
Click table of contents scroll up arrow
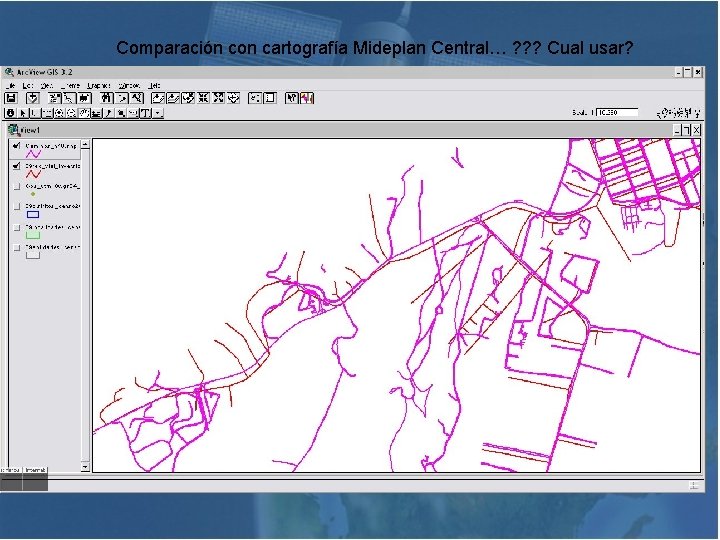(x=85, y=145)
